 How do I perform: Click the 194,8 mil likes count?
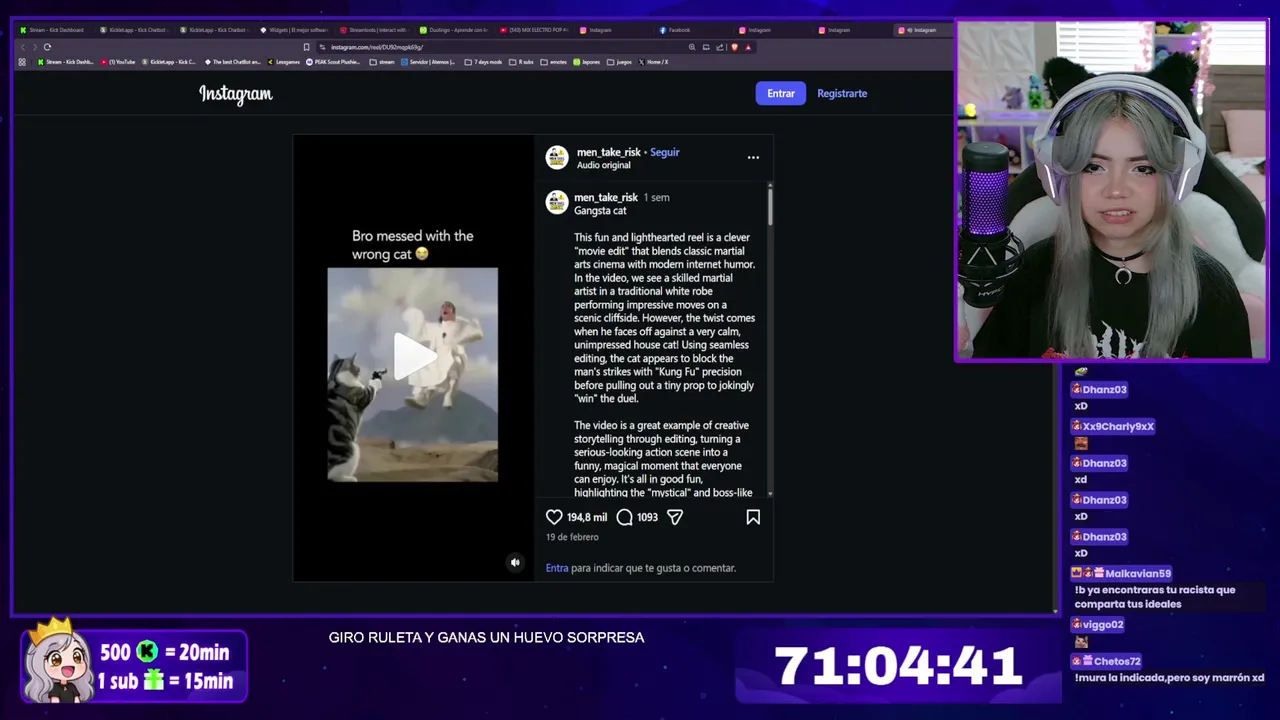pyautogui.click(x=587, y=517)
